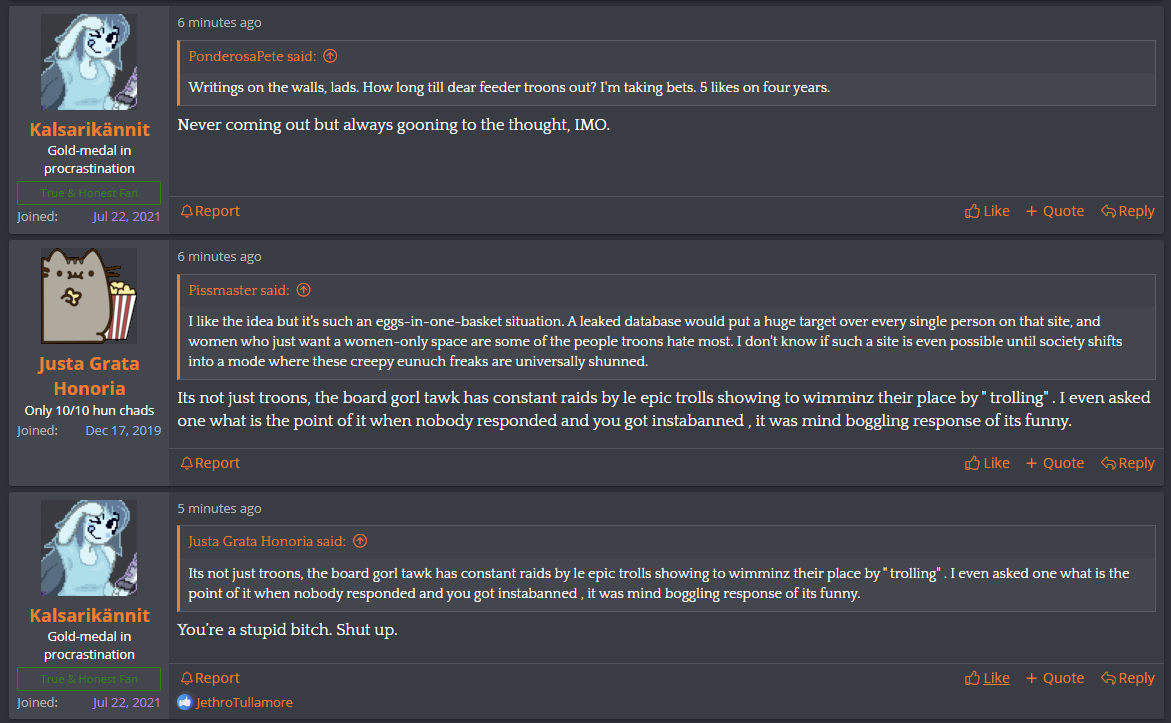The height and width of the screenshot is (723, 1171).
Task: Click the Kalsarikännit avatar on the 5-minutes-ago post
Action: [x=89, y=548]
